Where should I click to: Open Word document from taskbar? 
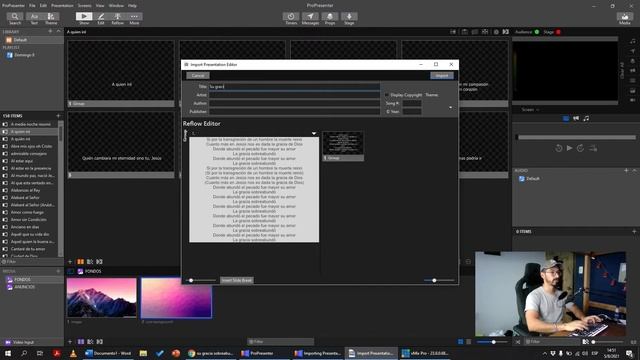109,353
